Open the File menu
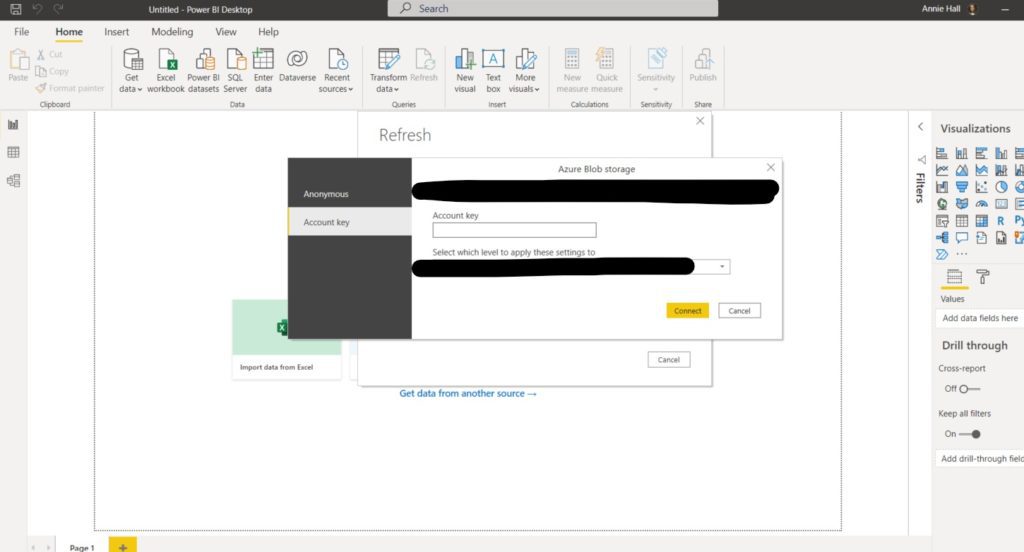The width and height of the screenshot is (1024, 552). tap(22, 31)
